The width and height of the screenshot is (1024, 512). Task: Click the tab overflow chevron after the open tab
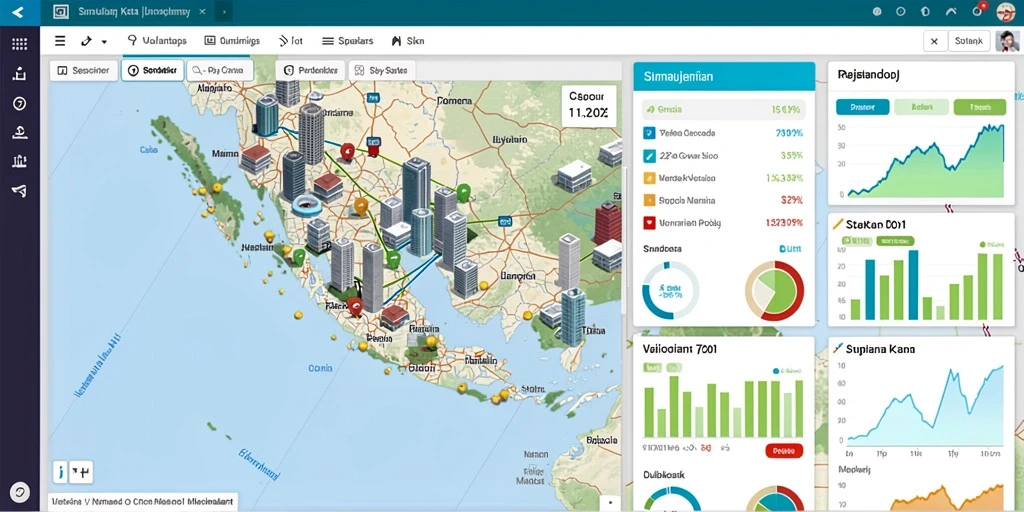click(224, 12)
